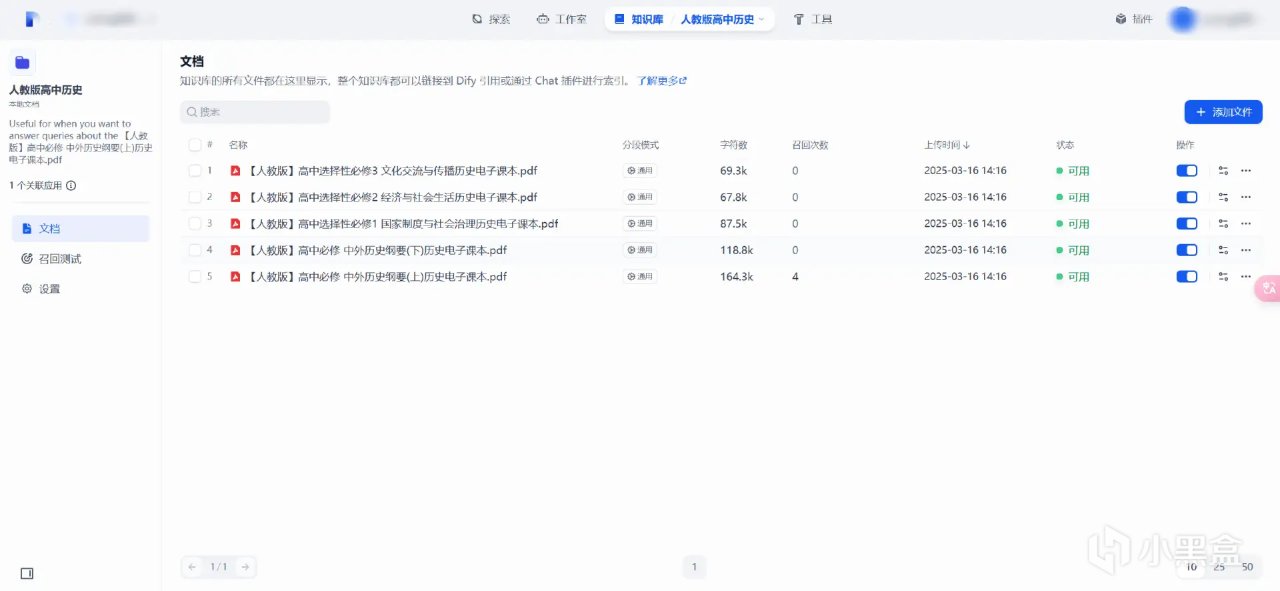This screenshot has height=591, width=1280.
Task: Open 中外历史纲要(下) document name
Action: point(377,250)
